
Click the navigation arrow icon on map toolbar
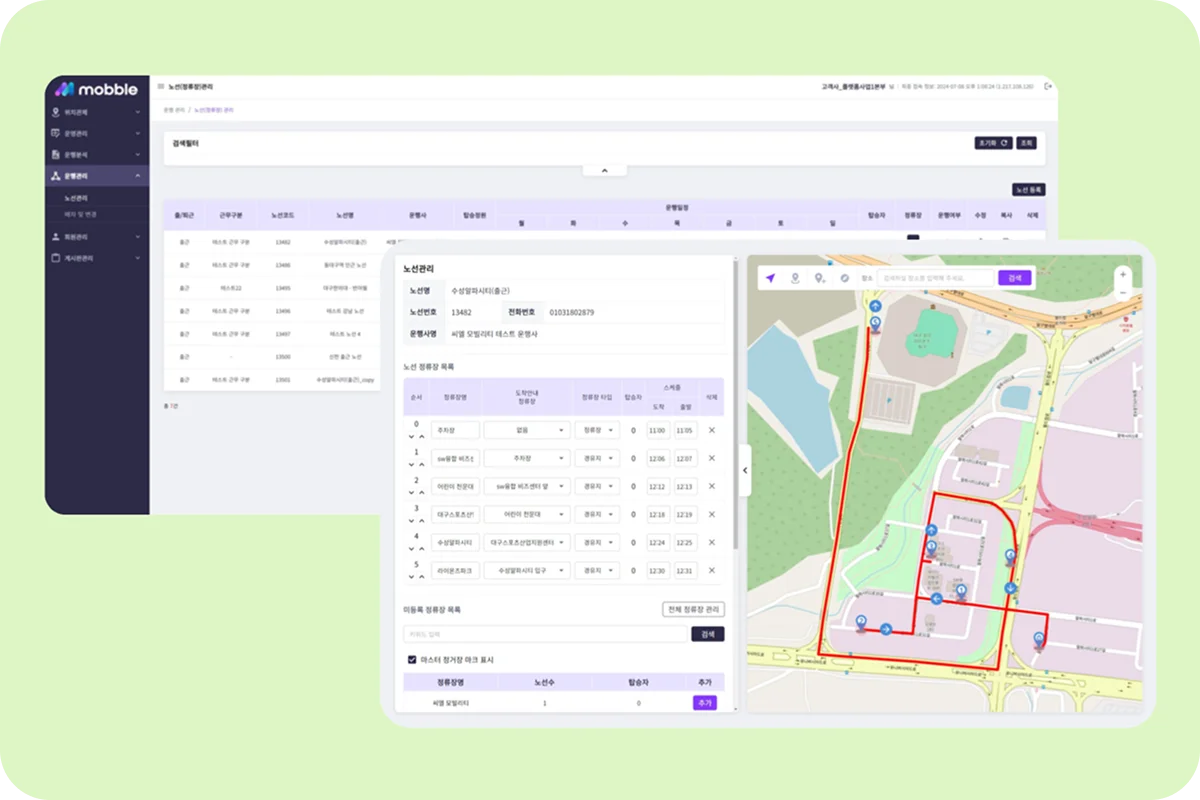(770, 278)
